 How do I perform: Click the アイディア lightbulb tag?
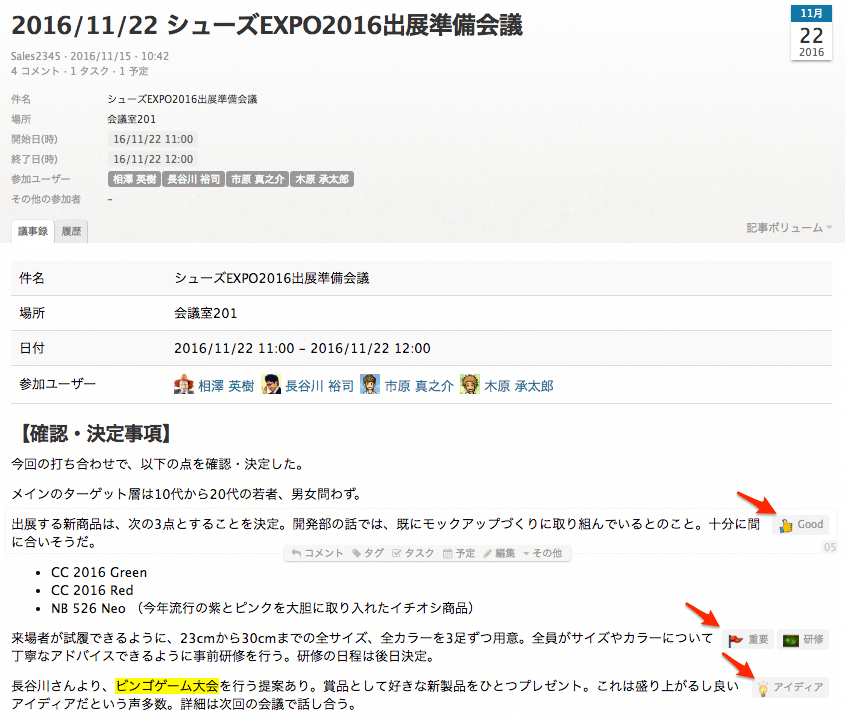pyautogui.click(x=790, y=688)
